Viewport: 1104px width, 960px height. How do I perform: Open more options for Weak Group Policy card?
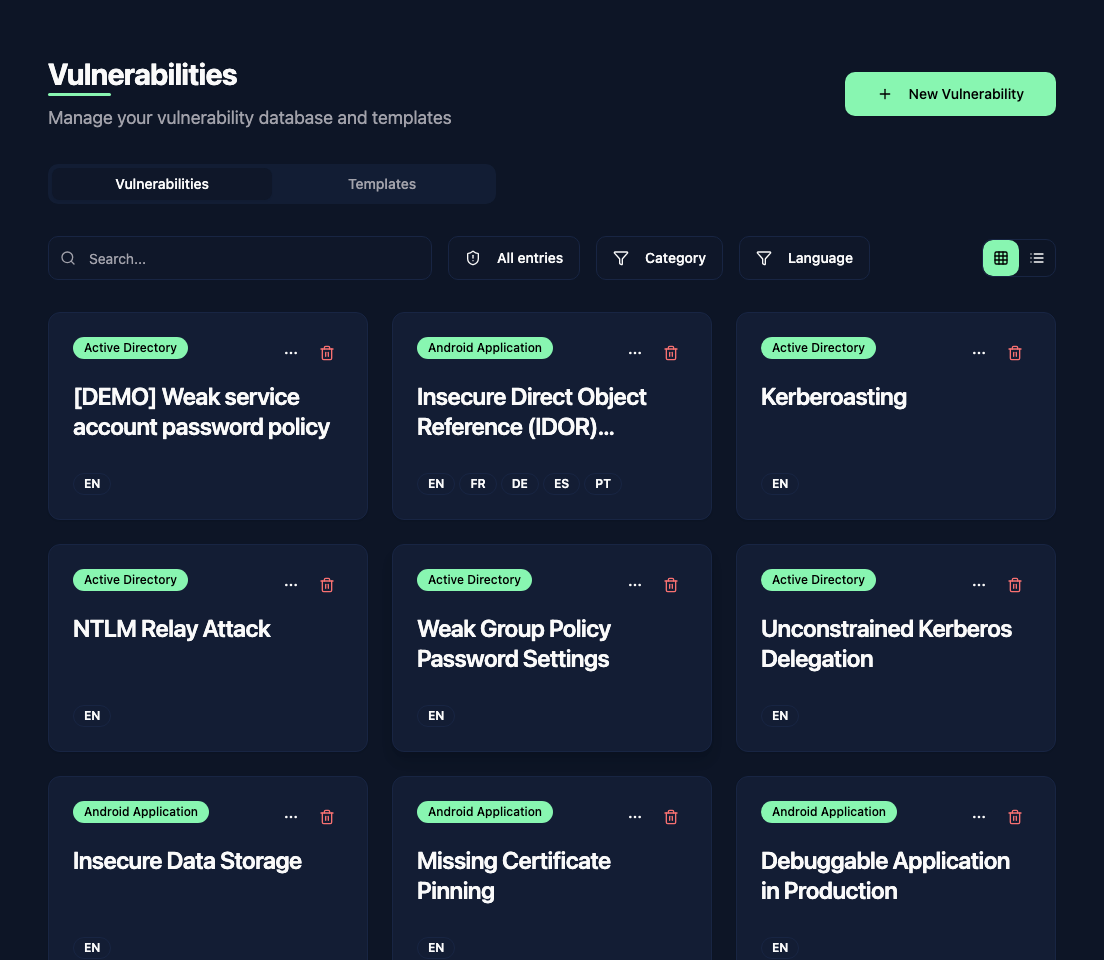(x=635, y=585)
